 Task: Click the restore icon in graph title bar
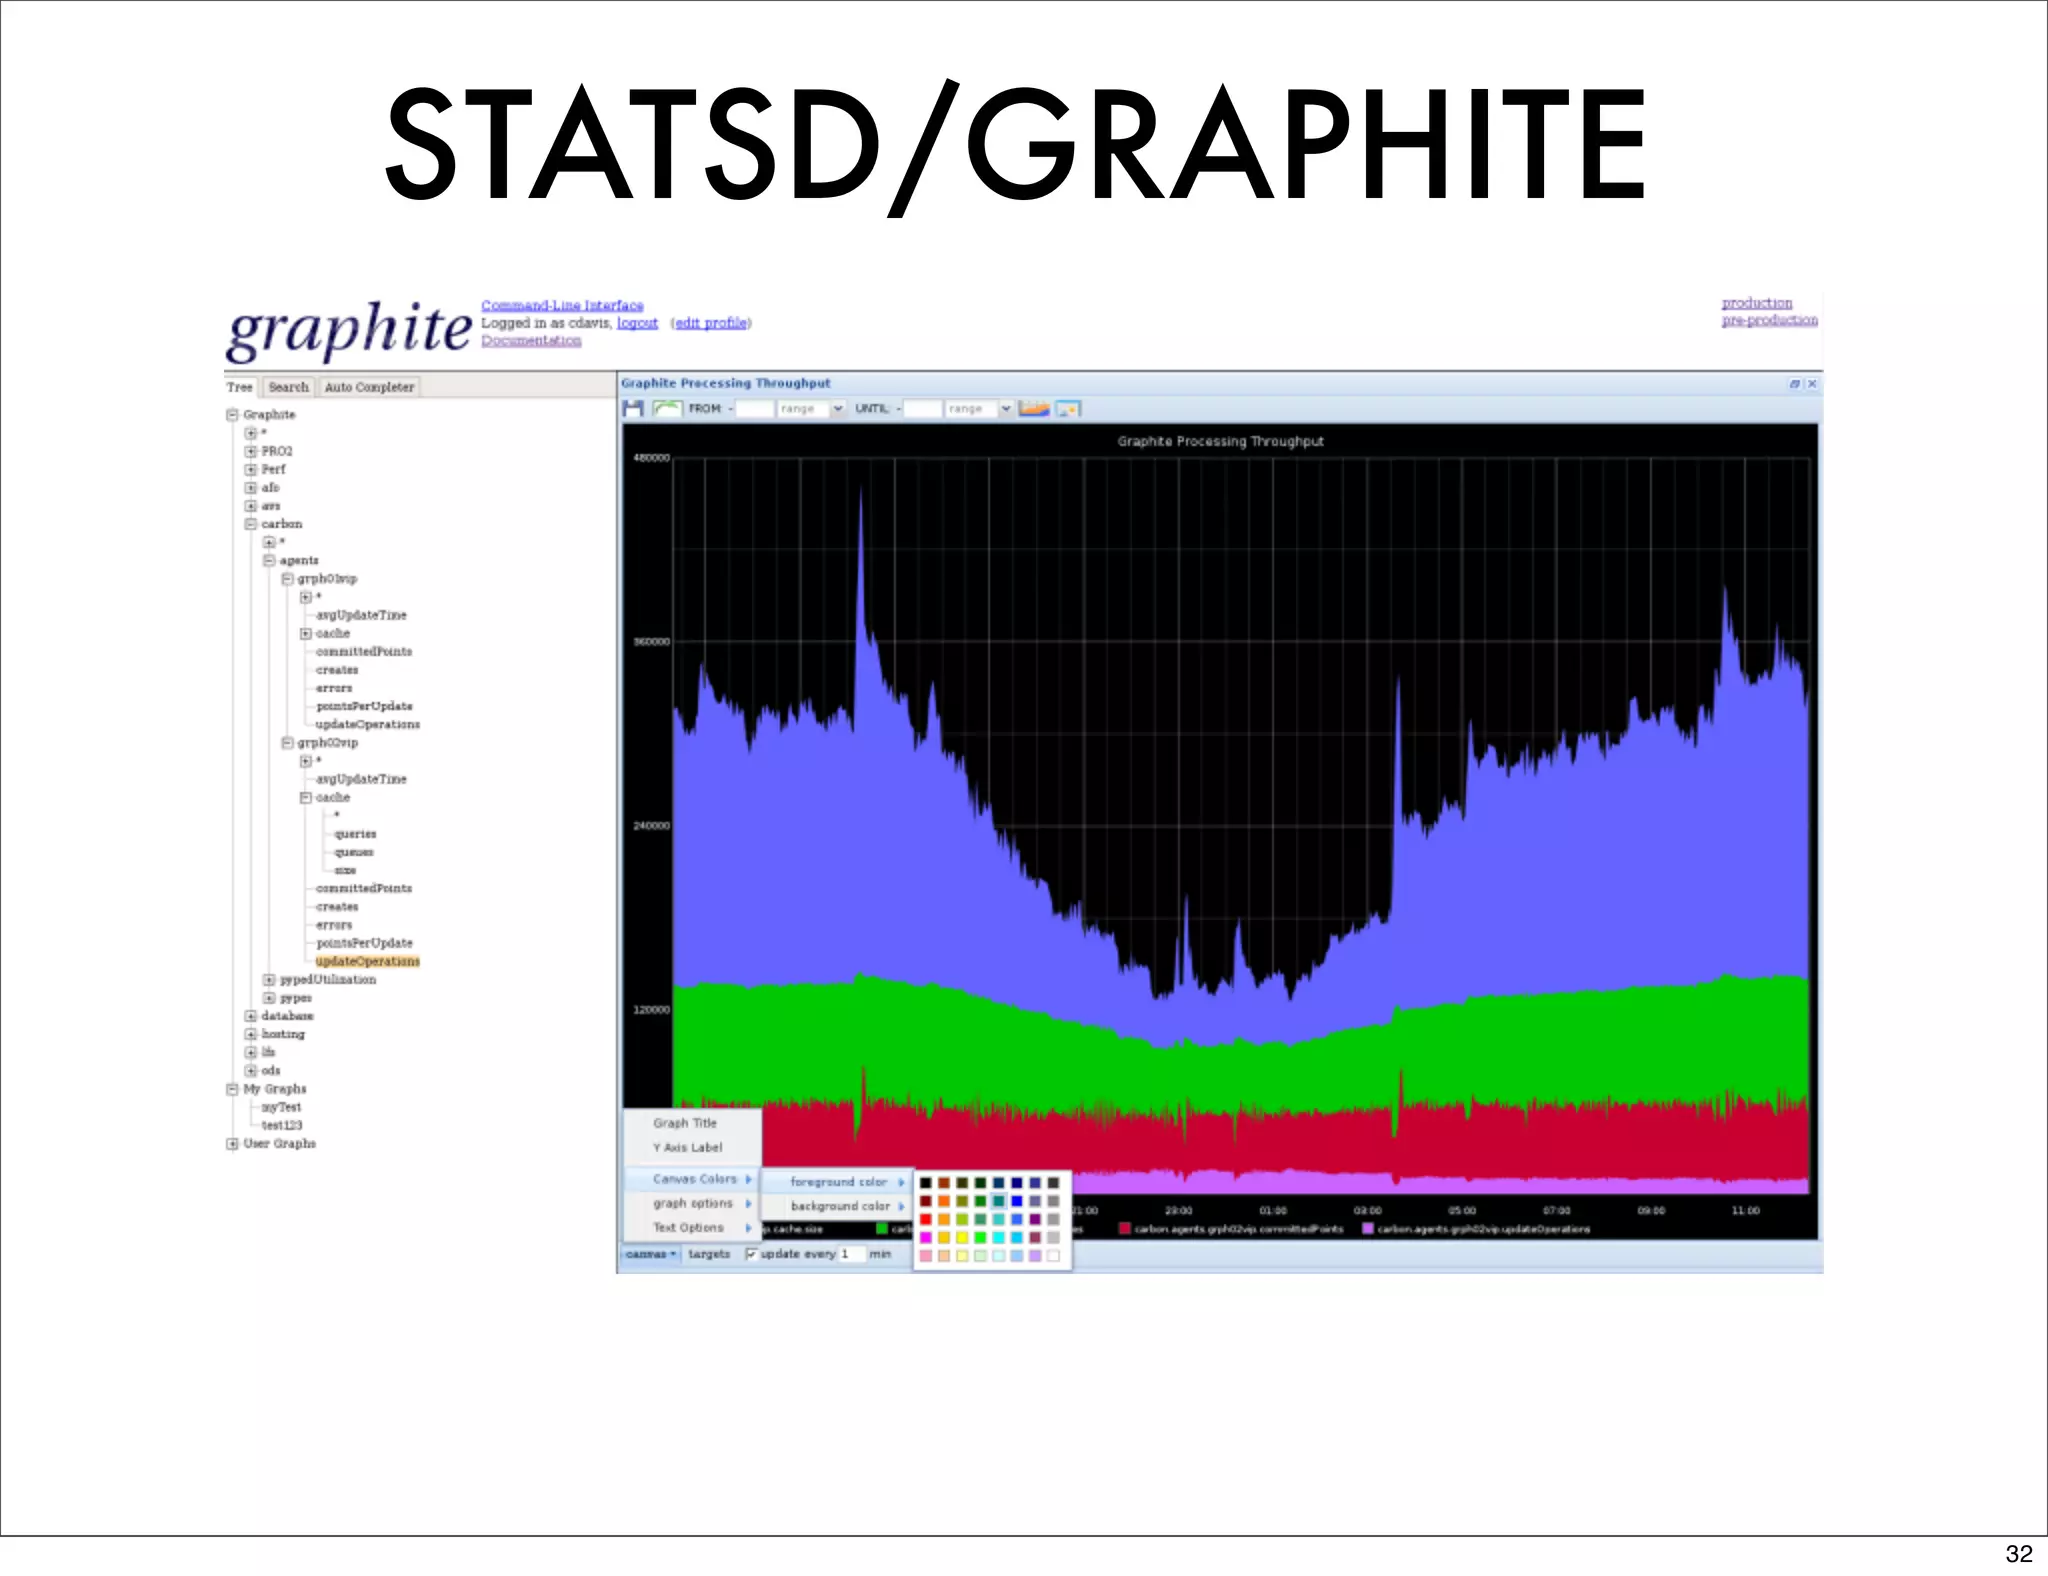click(1794, 384)
